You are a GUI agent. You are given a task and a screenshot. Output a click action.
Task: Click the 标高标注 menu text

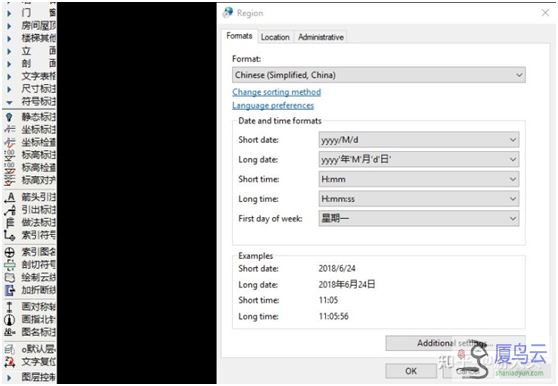click(x=39, y=155)
